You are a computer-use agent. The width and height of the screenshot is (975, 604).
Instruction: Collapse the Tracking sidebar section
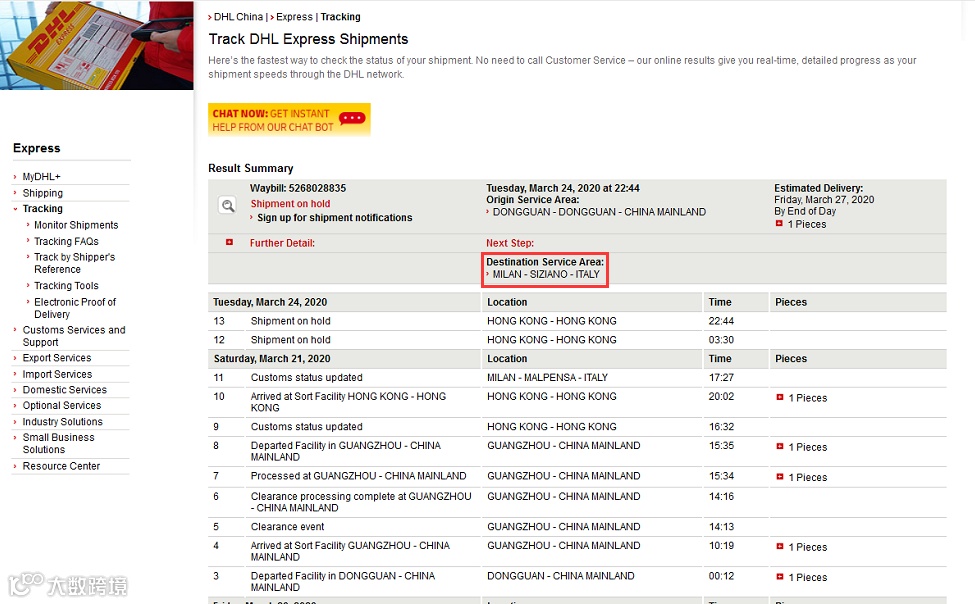43,208
